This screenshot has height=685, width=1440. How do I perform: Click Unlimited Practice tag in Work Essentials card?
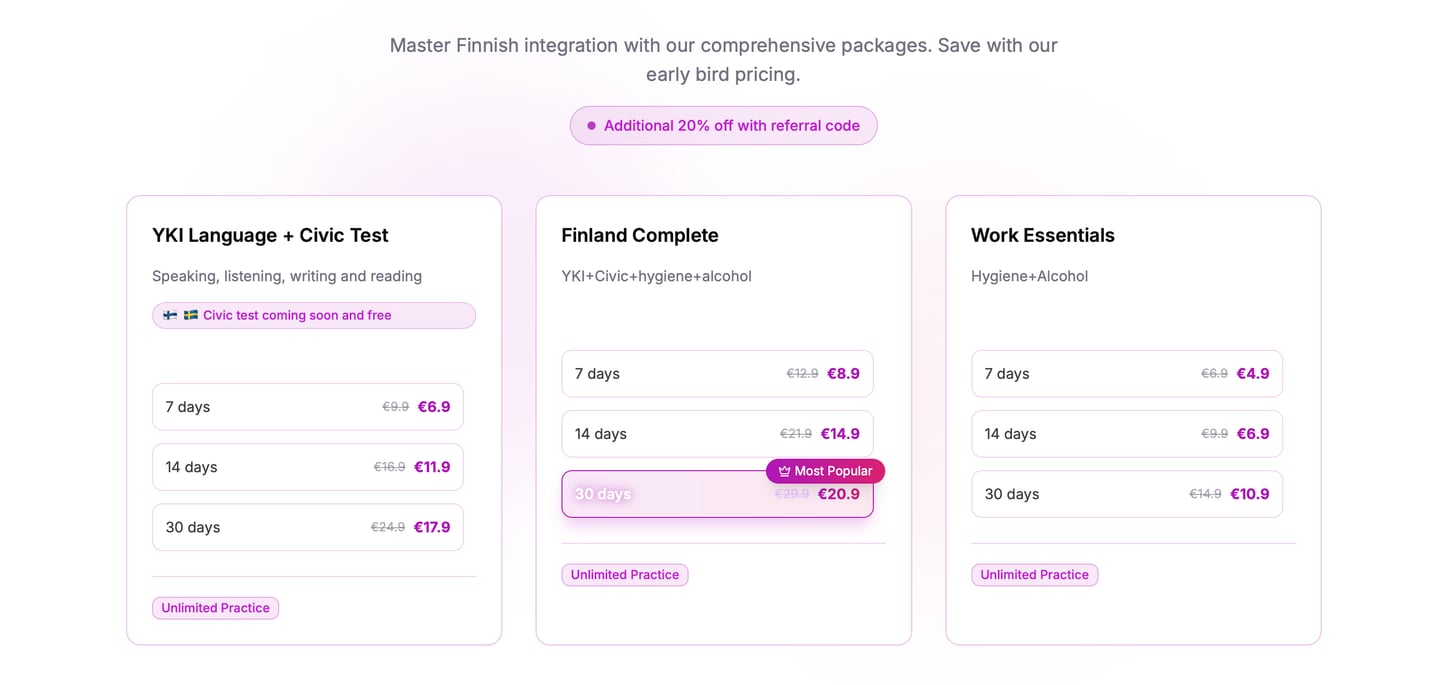pyautogui.click(x=1034, y=575)
